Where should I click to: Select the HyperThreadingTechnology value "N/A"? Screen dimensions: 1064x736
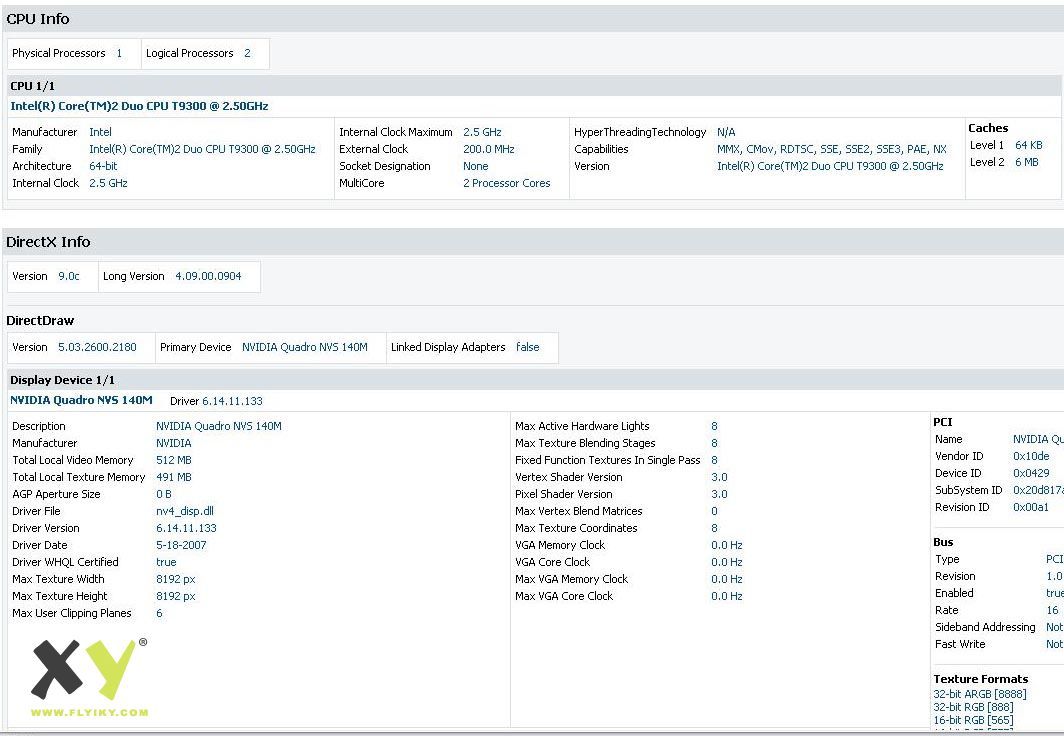pyautogui.click(x=726, y=132)
